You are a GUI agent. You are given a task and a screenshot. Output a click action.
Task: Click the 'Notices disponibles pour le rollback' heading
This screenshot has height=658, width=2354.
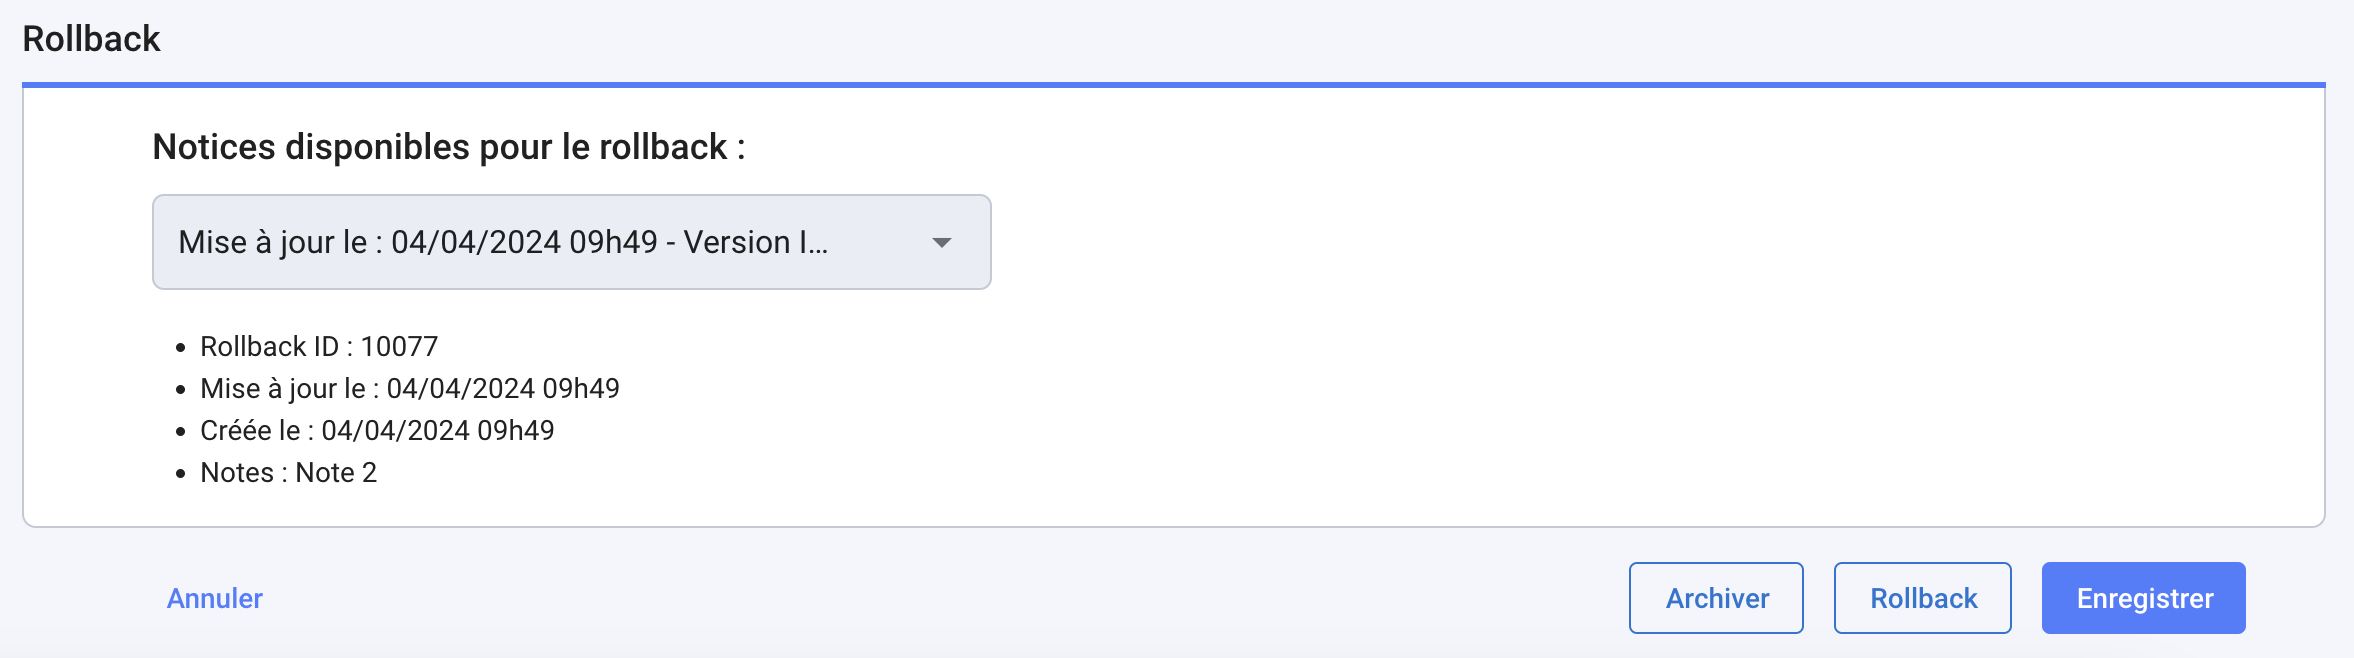pos(448,147)
